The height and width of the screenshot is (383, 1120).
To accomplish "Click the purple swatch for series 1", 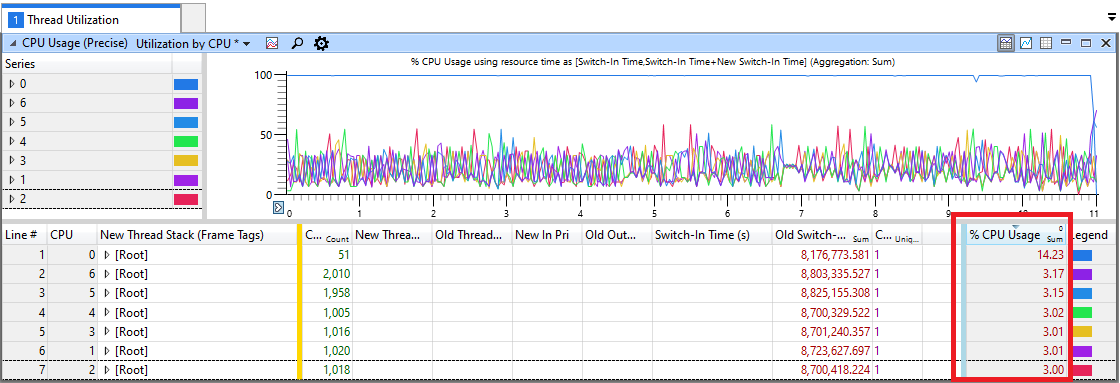I will tap(186, 180).
